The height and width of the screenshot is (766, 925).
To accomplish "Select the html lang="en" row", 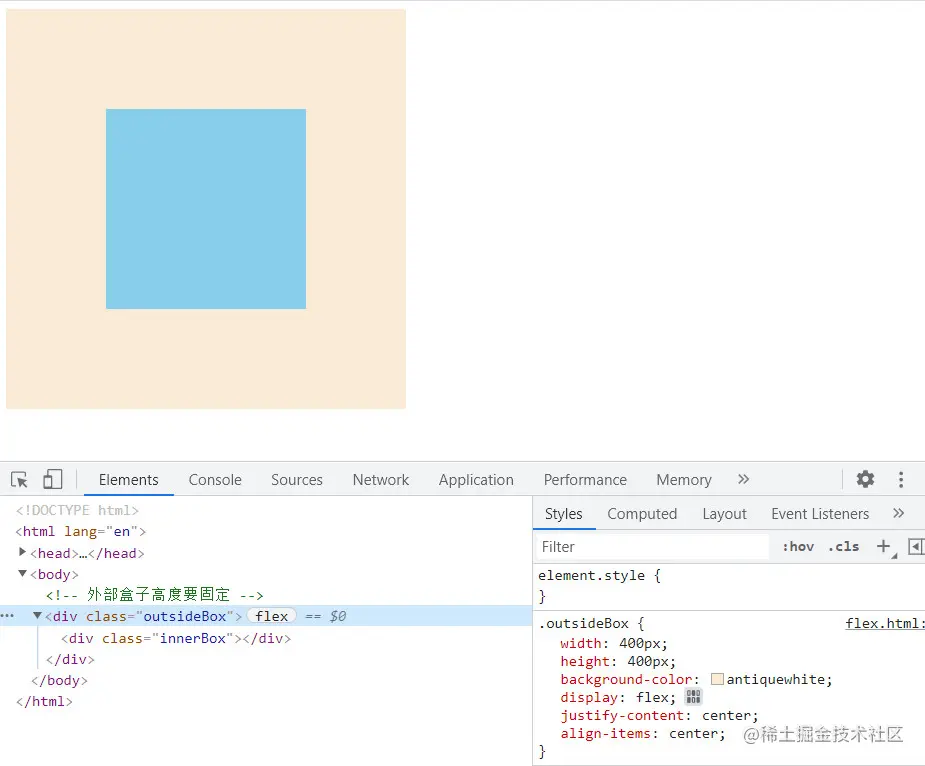I will pos(81,532).
